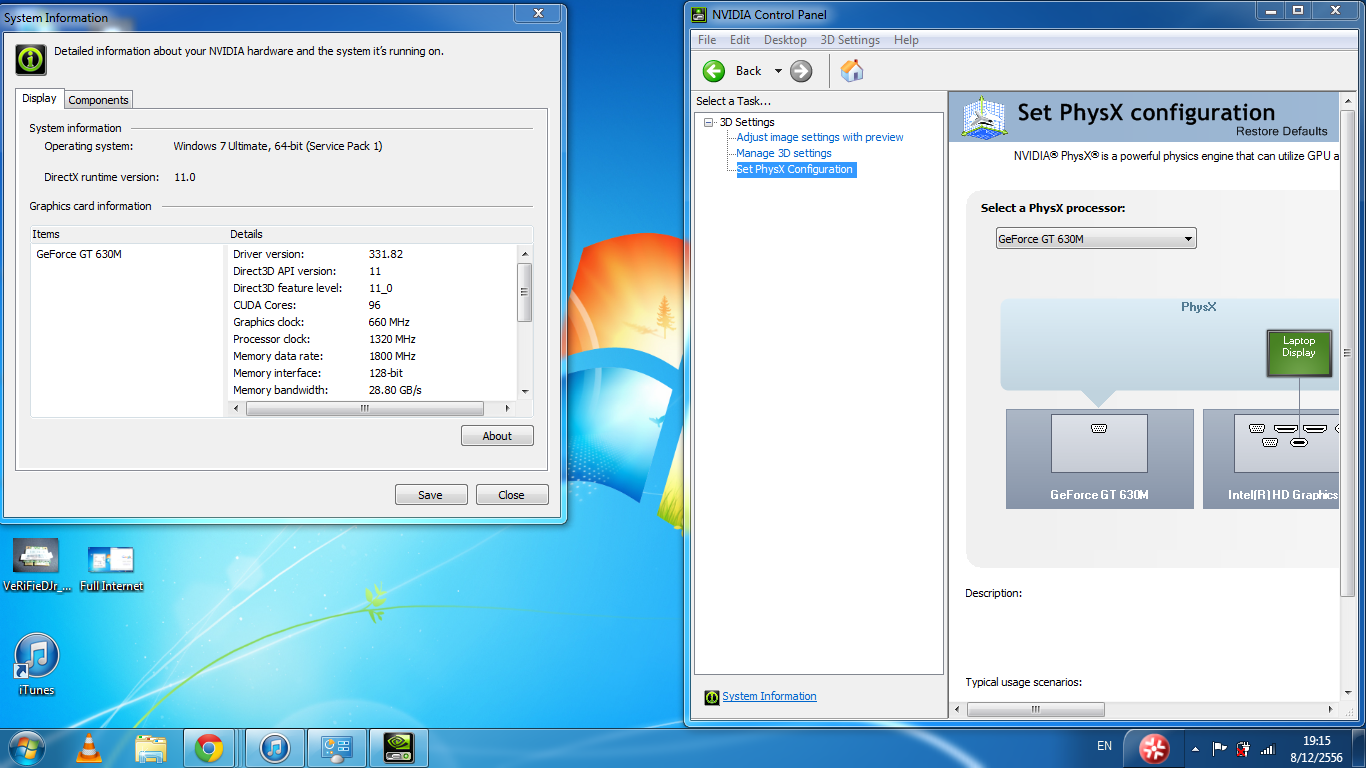Image resolution: width=1366 pixels, height=768 pixels.
Task: Open Adjust image settings with preview
Action: click(820, 137)
